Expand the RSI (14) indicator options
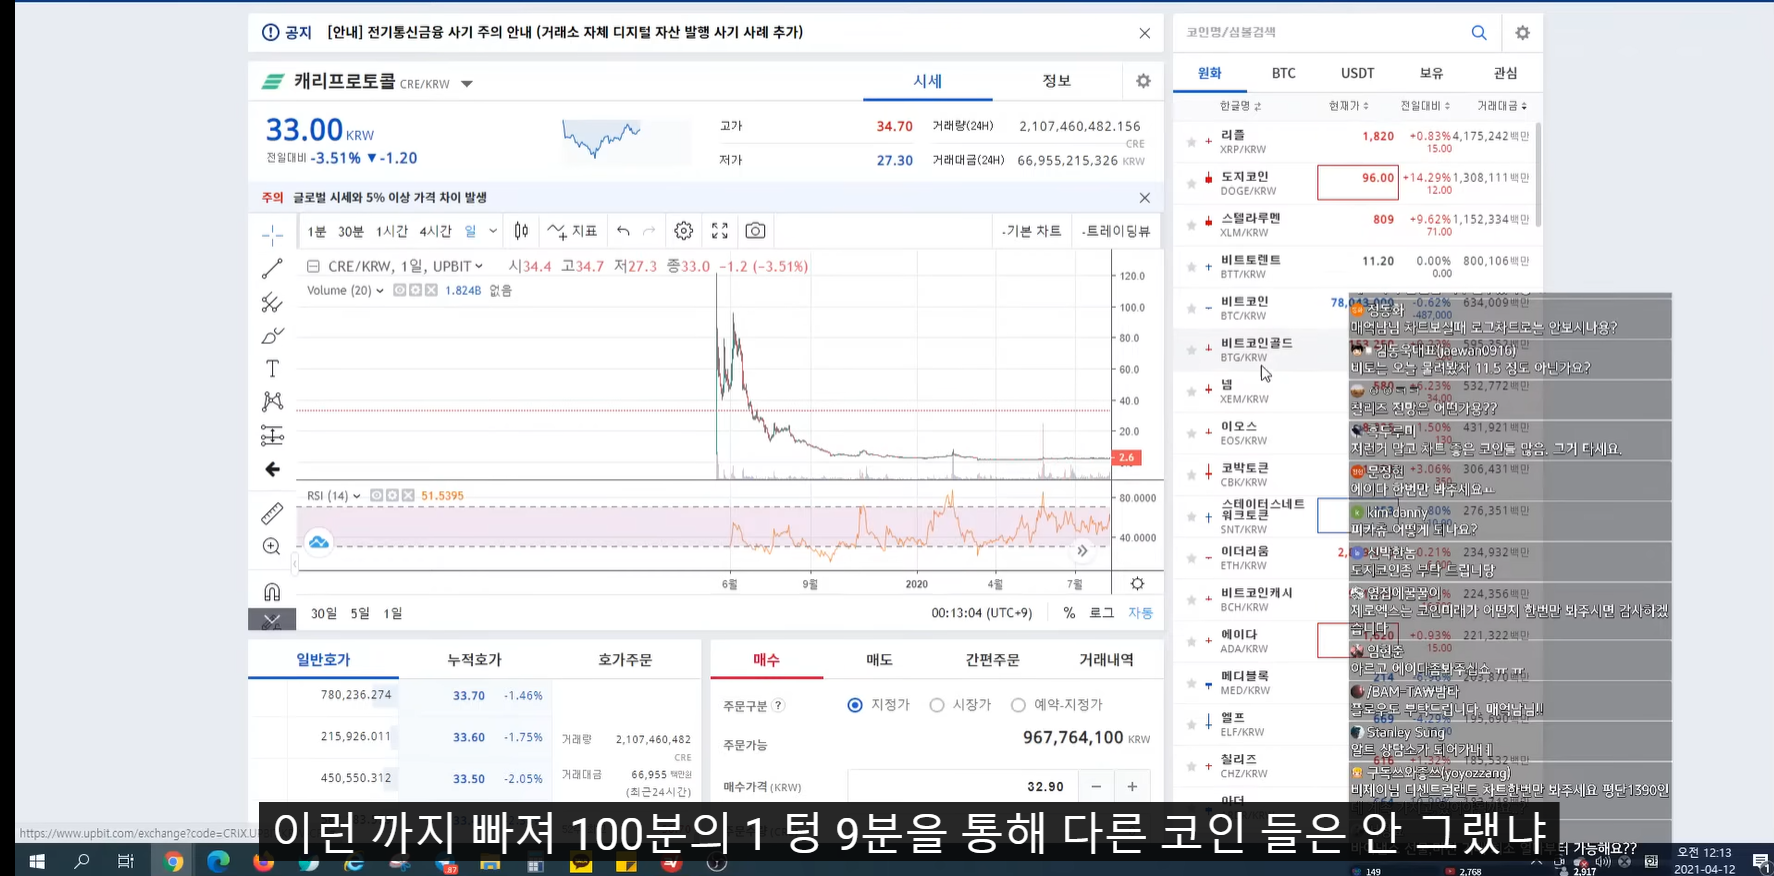 tap(357, 496)
